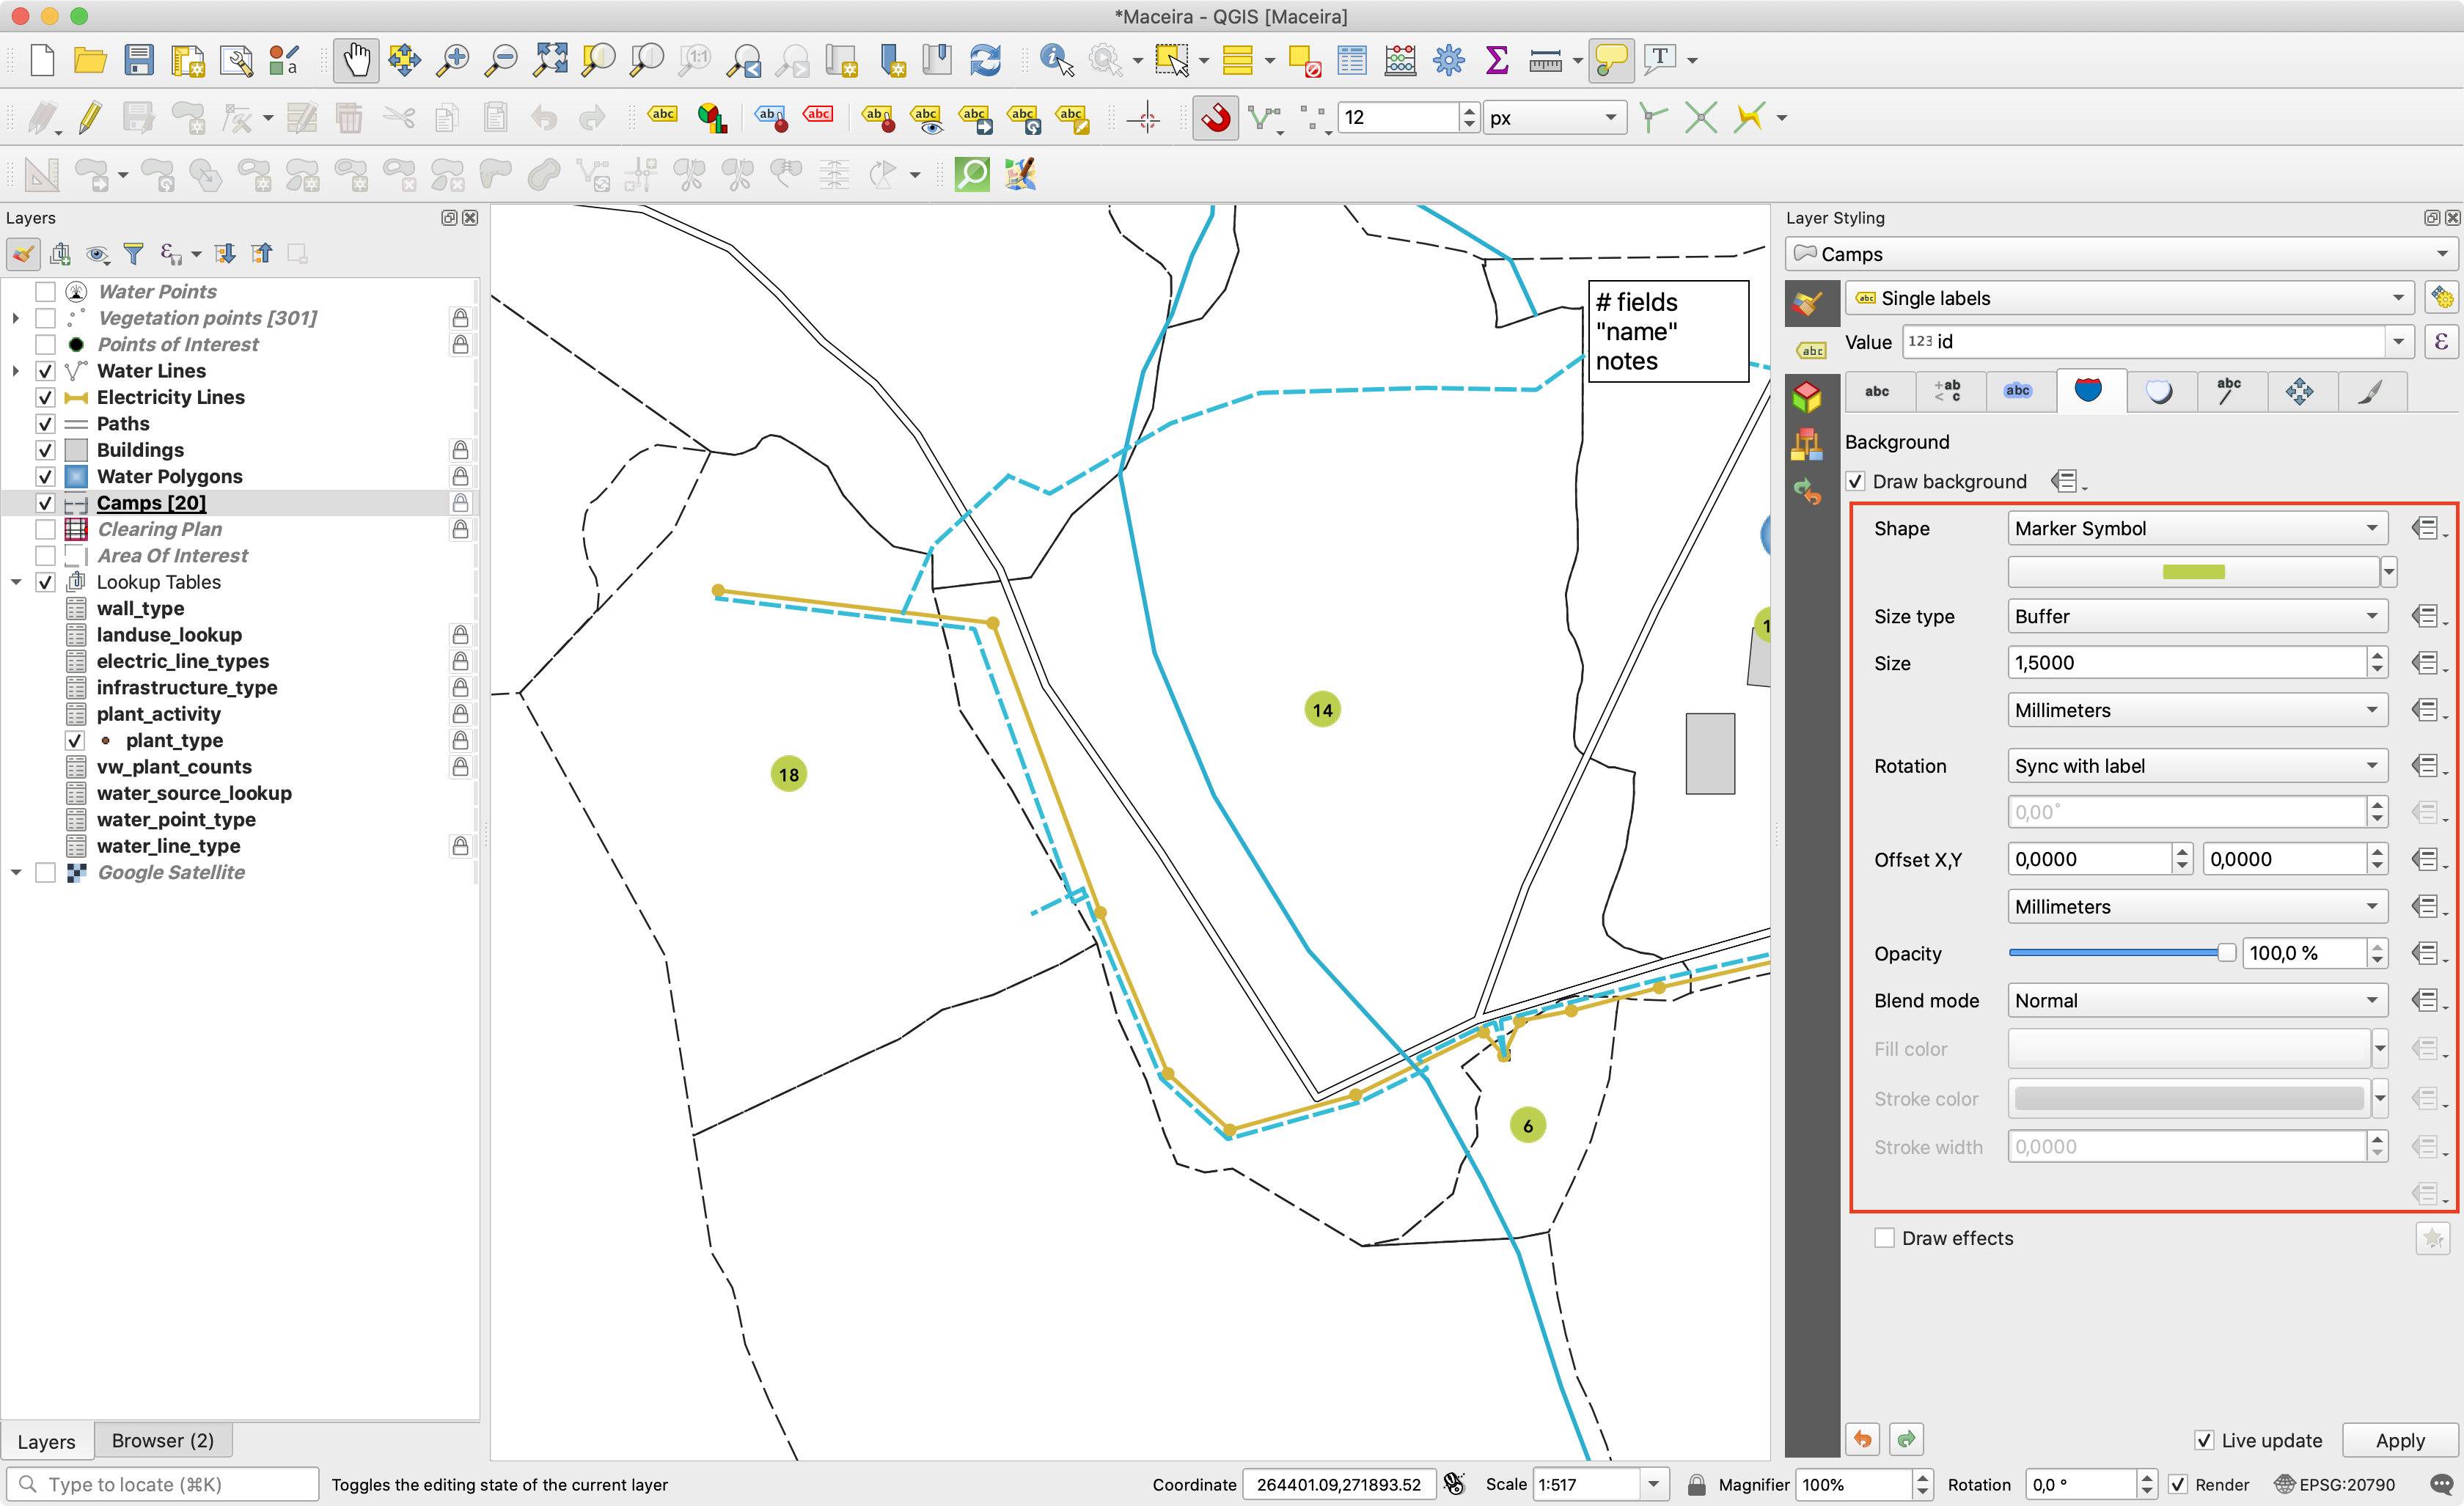This screenshot has height=1506, width=2464.
Task: Click the Toggle Editing pencil icon
Action: pyautogui.click(x=90, y=118)
